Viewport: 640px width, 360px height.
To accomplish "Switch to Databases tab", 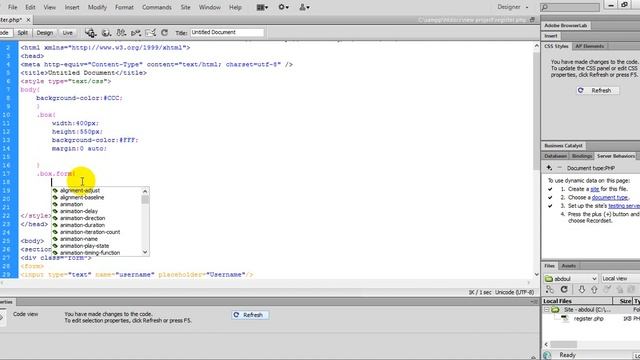I will tap(556, 156).
